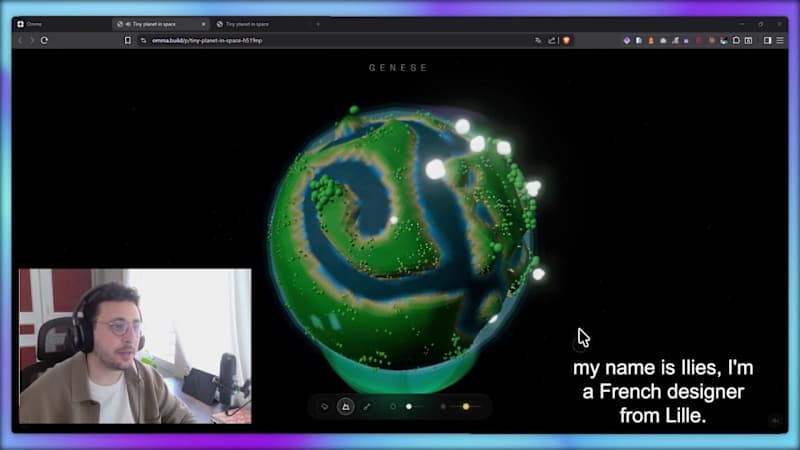Click the bookmark icon left of the address bar
Screen dimensions: 800x450
(128, 40)
